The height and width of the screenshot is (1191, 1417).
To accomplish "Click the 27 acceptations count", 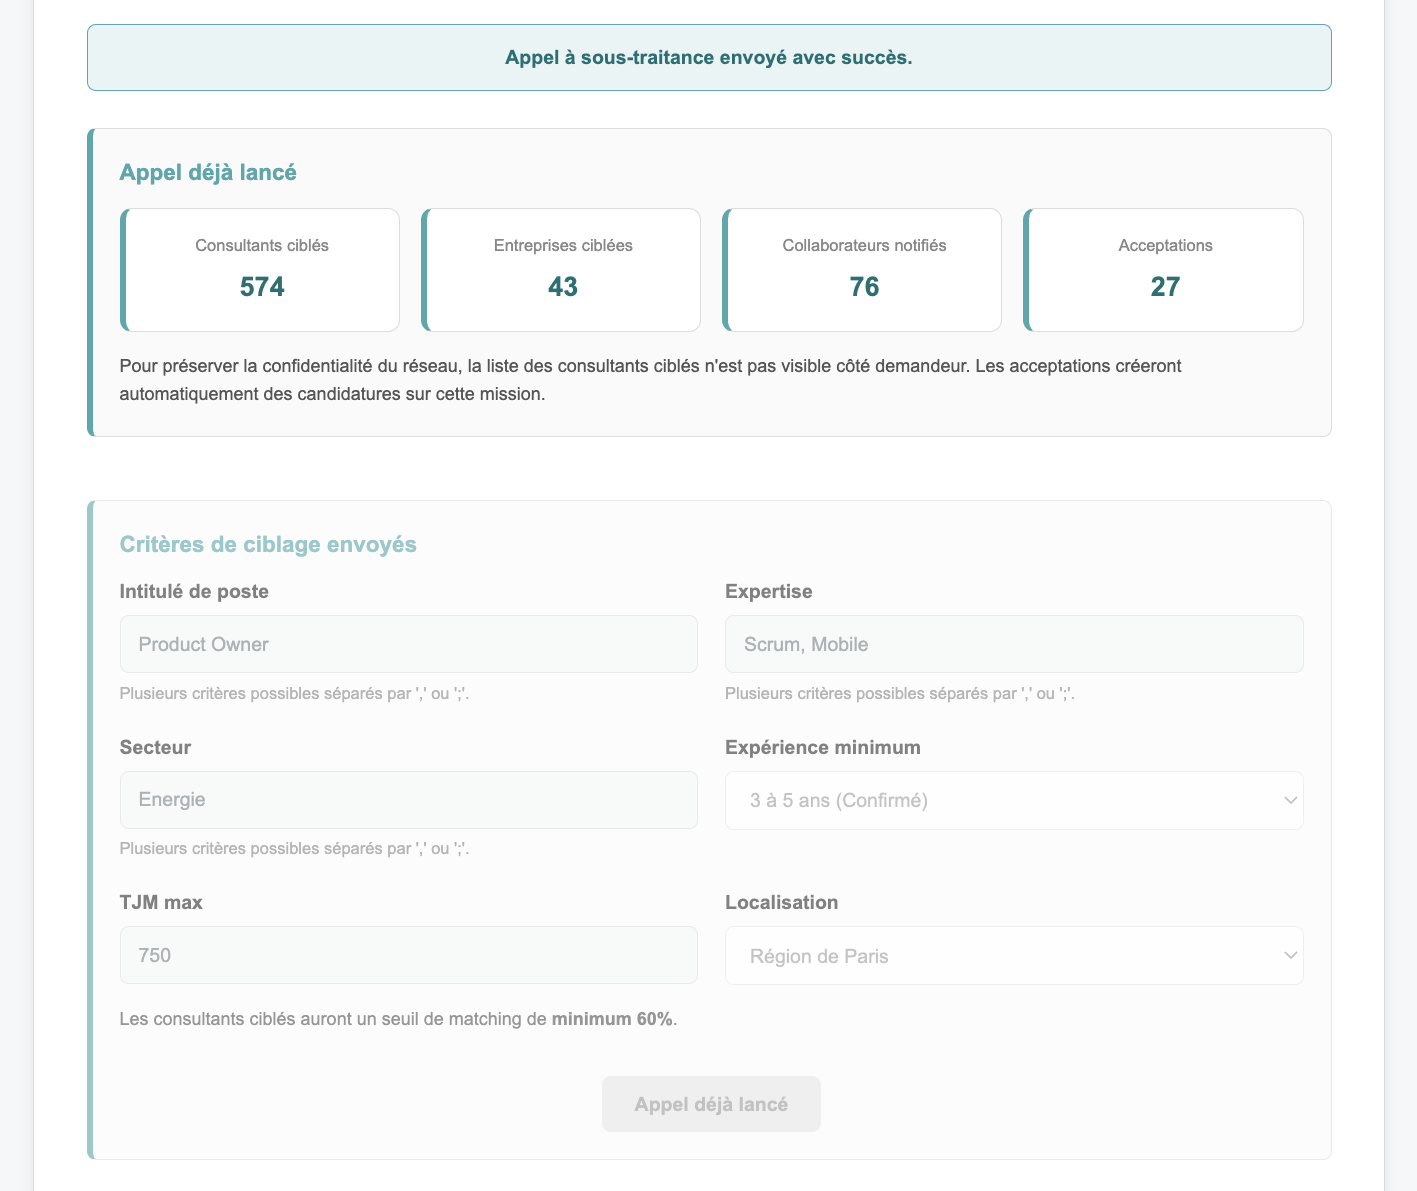I will 1165,287.
